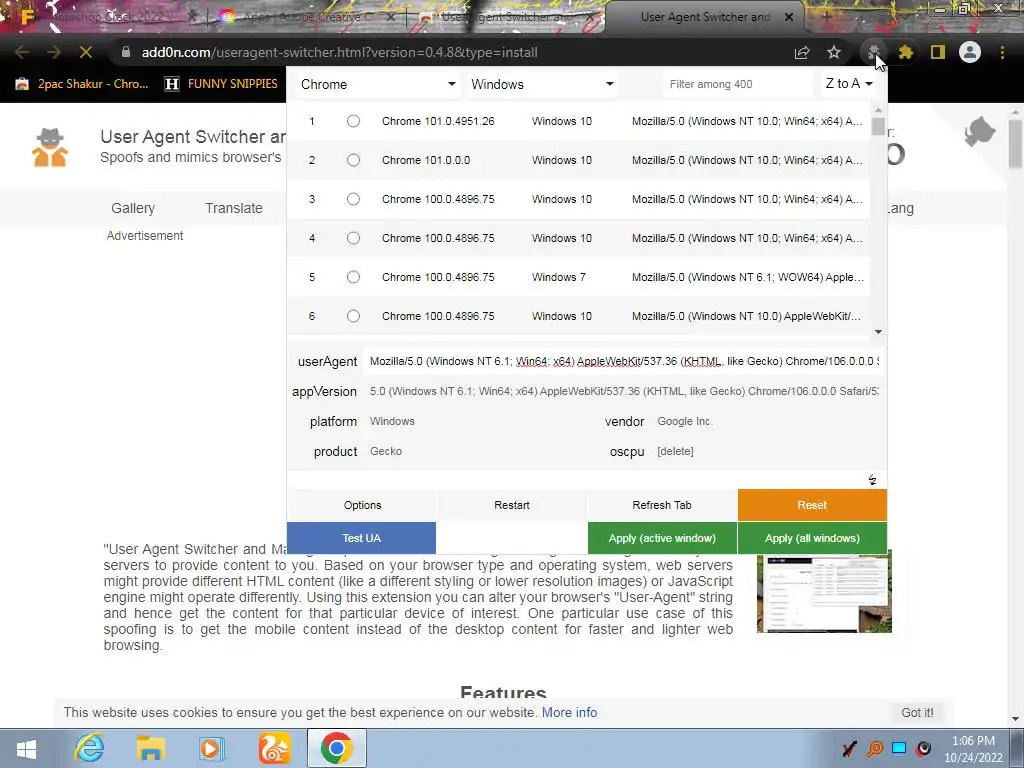1024x768 pixels.
Task: Go forward to next page
Action: tap(54, 52)
